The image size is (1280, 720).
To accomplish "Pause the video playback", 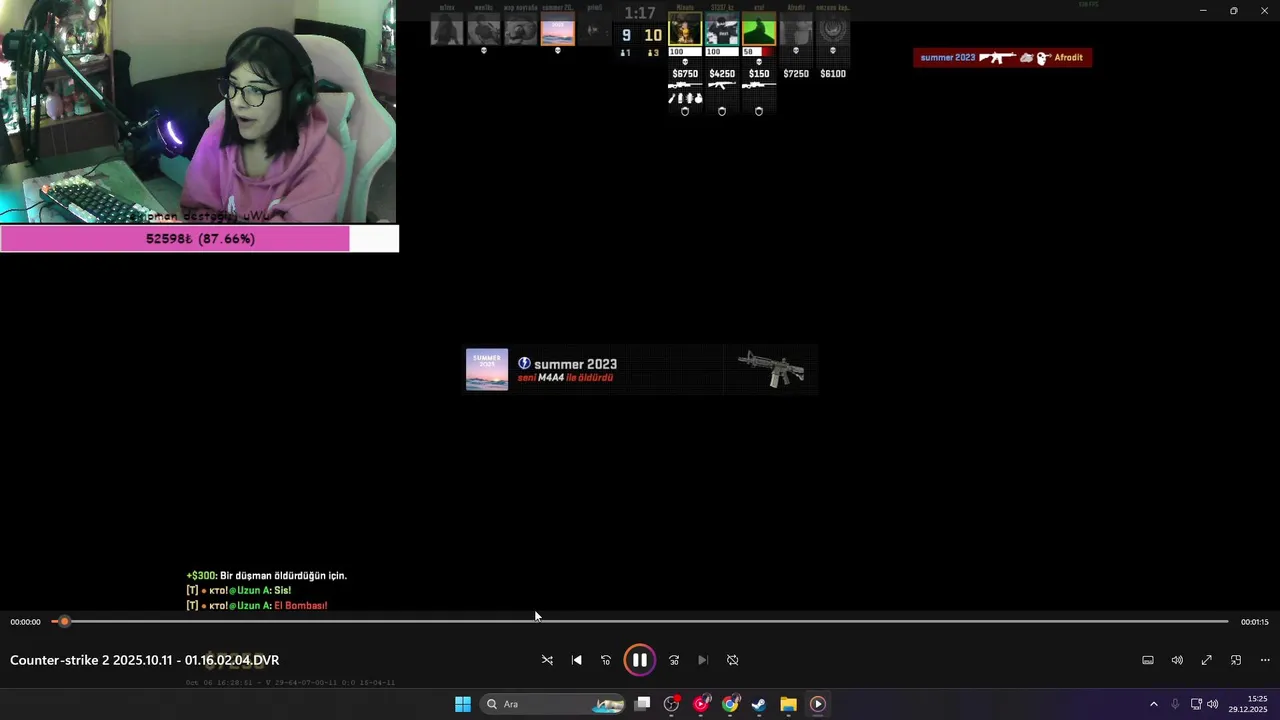I will [639, 660].
